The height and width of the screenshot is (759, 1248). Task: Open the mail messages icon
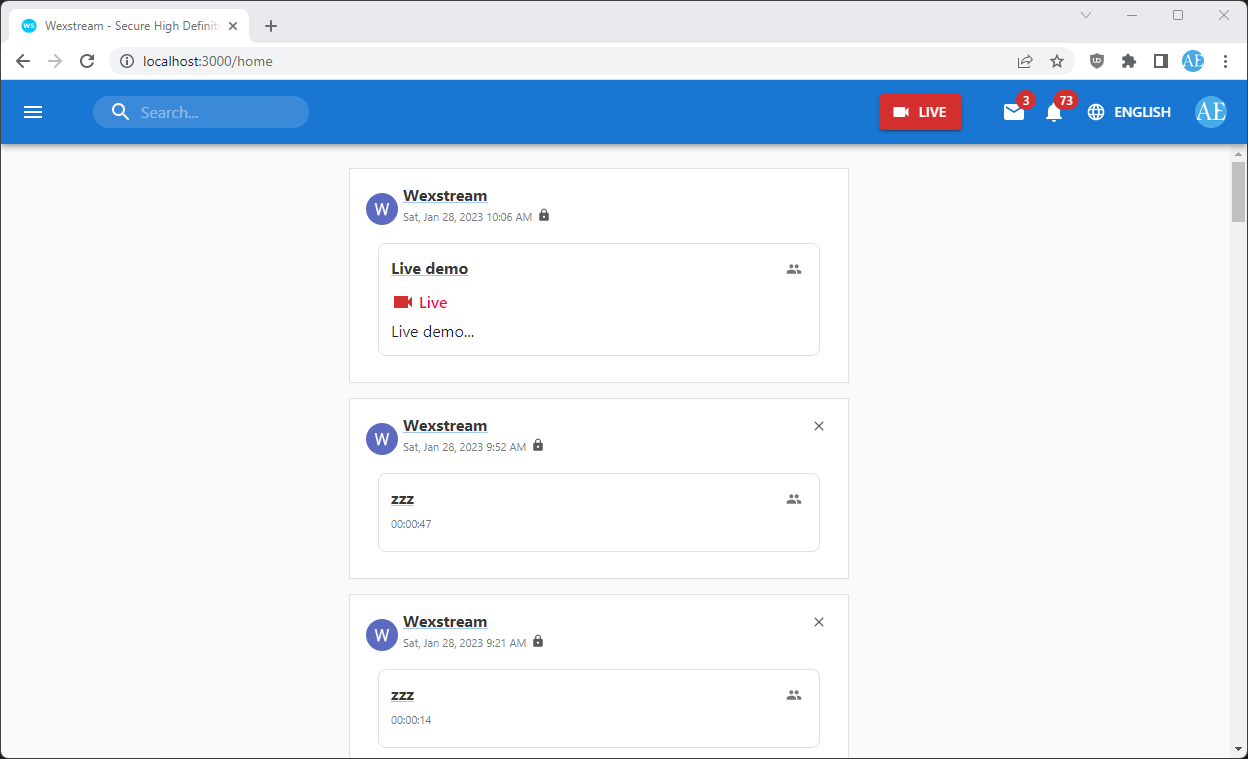(1014, 112)
